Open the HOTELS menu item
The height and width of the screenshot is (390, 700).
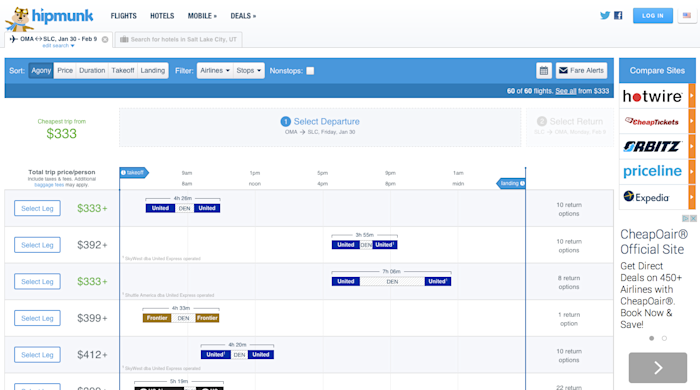coord(162,16)
